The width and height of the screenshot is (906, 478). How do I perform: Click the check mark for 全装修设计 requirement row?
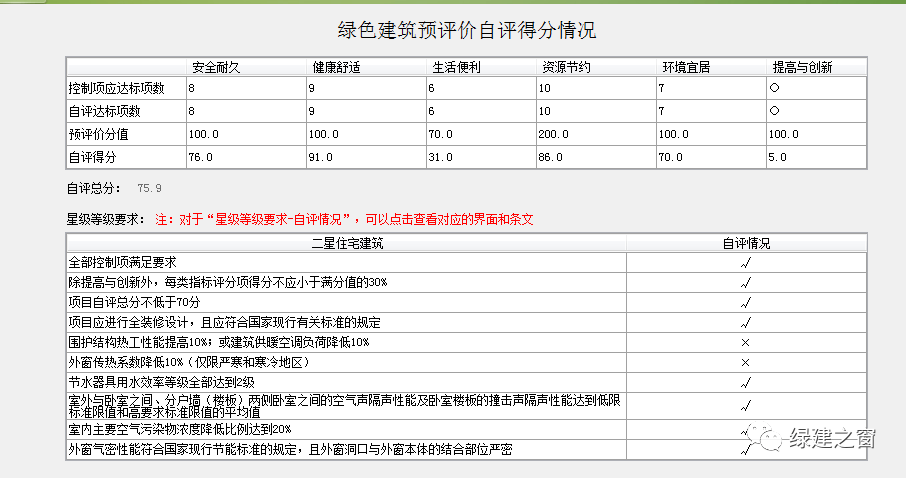[x=745, y=322]
